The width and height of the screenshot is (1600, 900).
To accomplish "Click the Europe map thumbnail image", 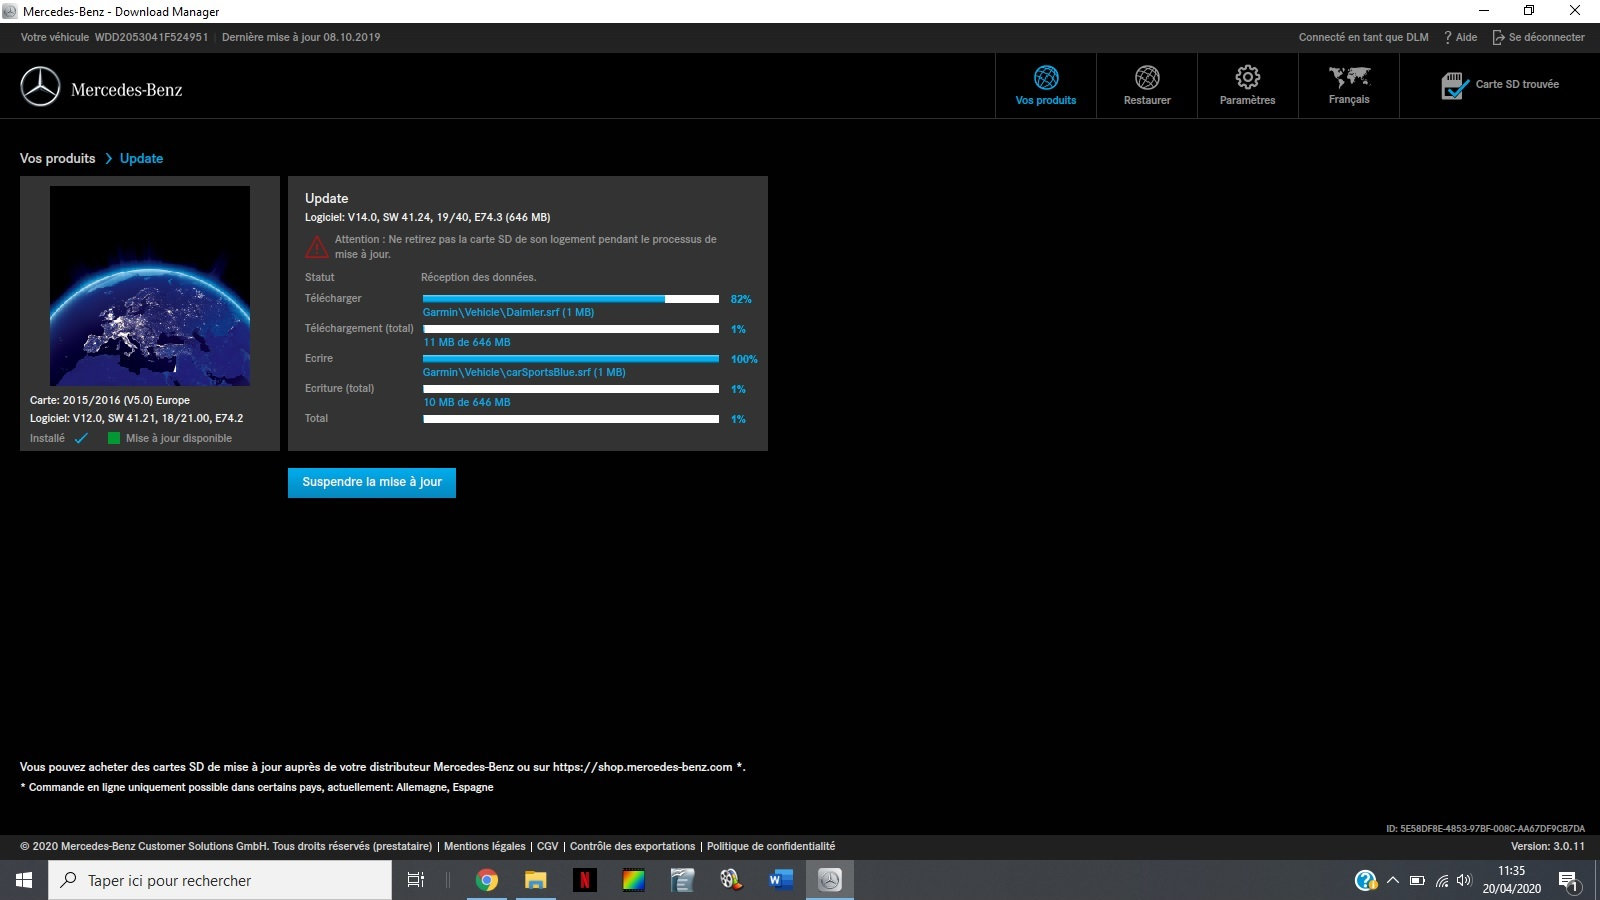I will click(150, 286).
